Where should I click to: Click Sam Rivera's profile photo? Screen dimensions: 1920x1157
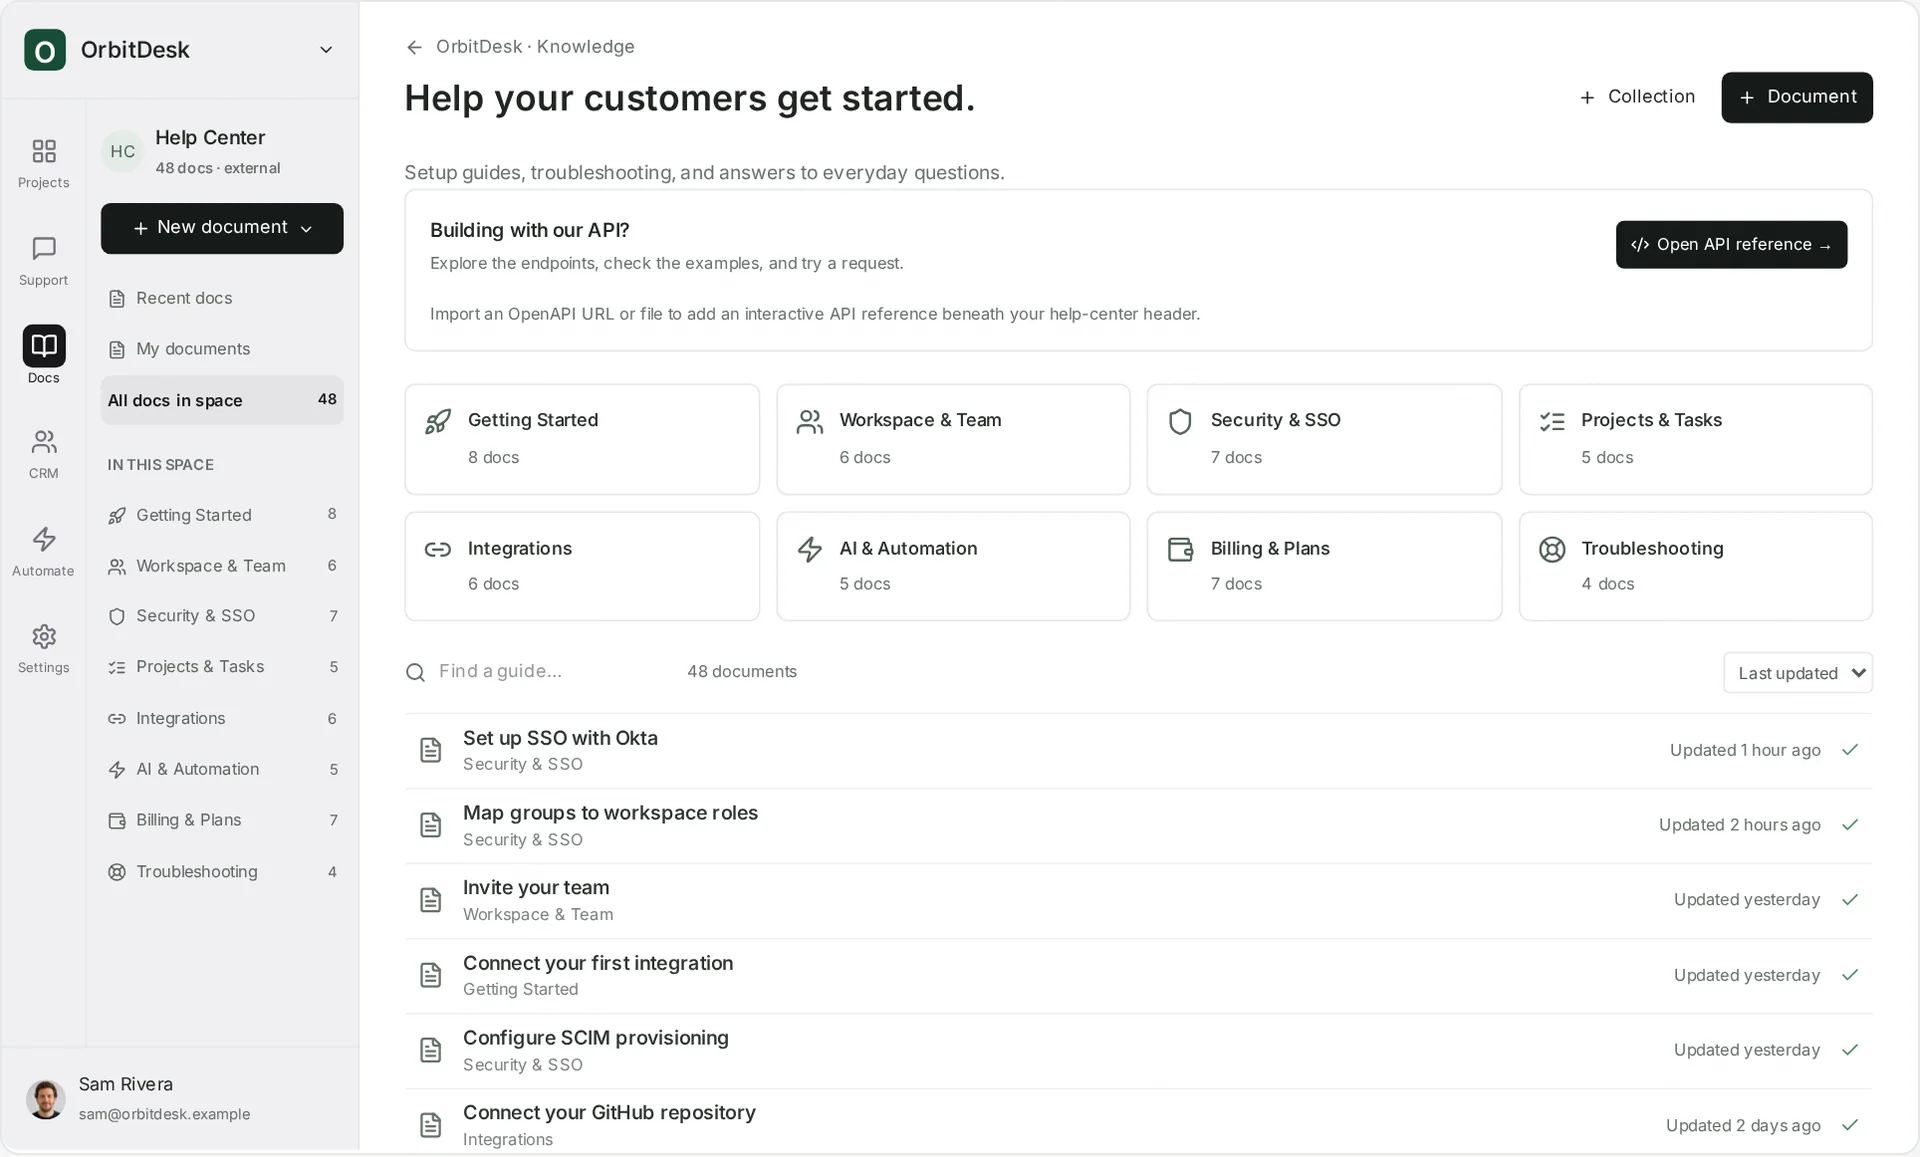[x=46, y=1099]
